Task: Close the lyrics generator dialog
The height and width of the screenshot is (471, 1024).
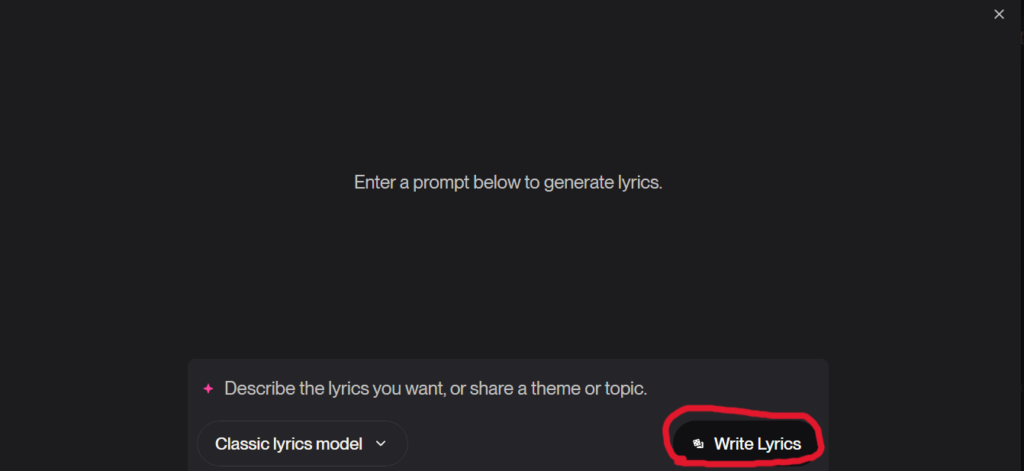Action: 998,14
